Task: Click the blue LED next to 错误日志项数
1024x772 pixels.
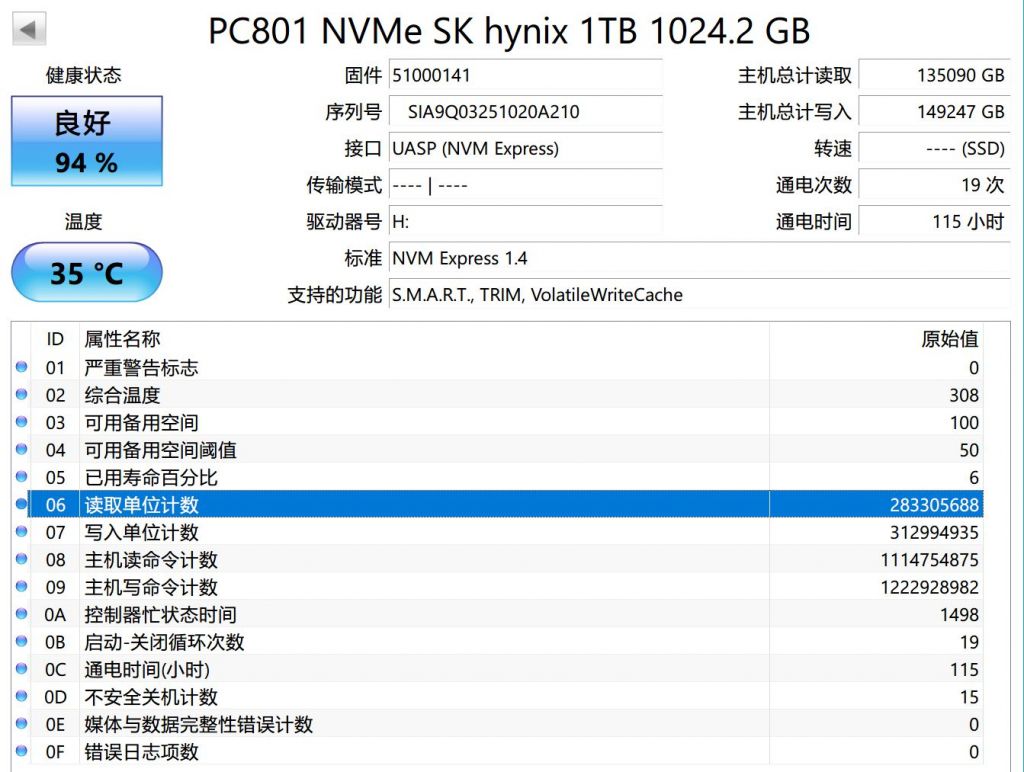Action: tap(21, 751)
